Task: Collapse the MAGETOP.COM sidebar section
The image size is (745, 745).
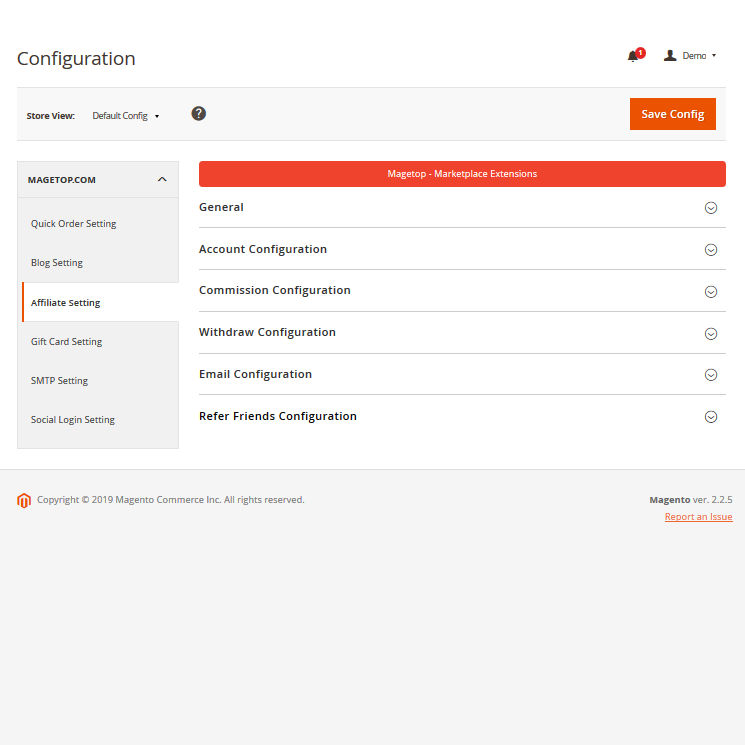Action: 162,180
